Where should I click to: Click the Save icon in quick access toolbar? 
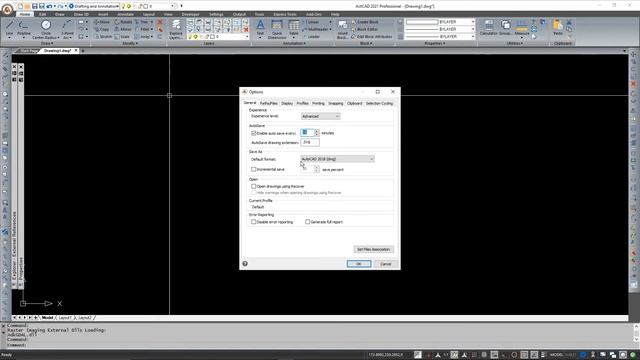(x=35, y=6)
